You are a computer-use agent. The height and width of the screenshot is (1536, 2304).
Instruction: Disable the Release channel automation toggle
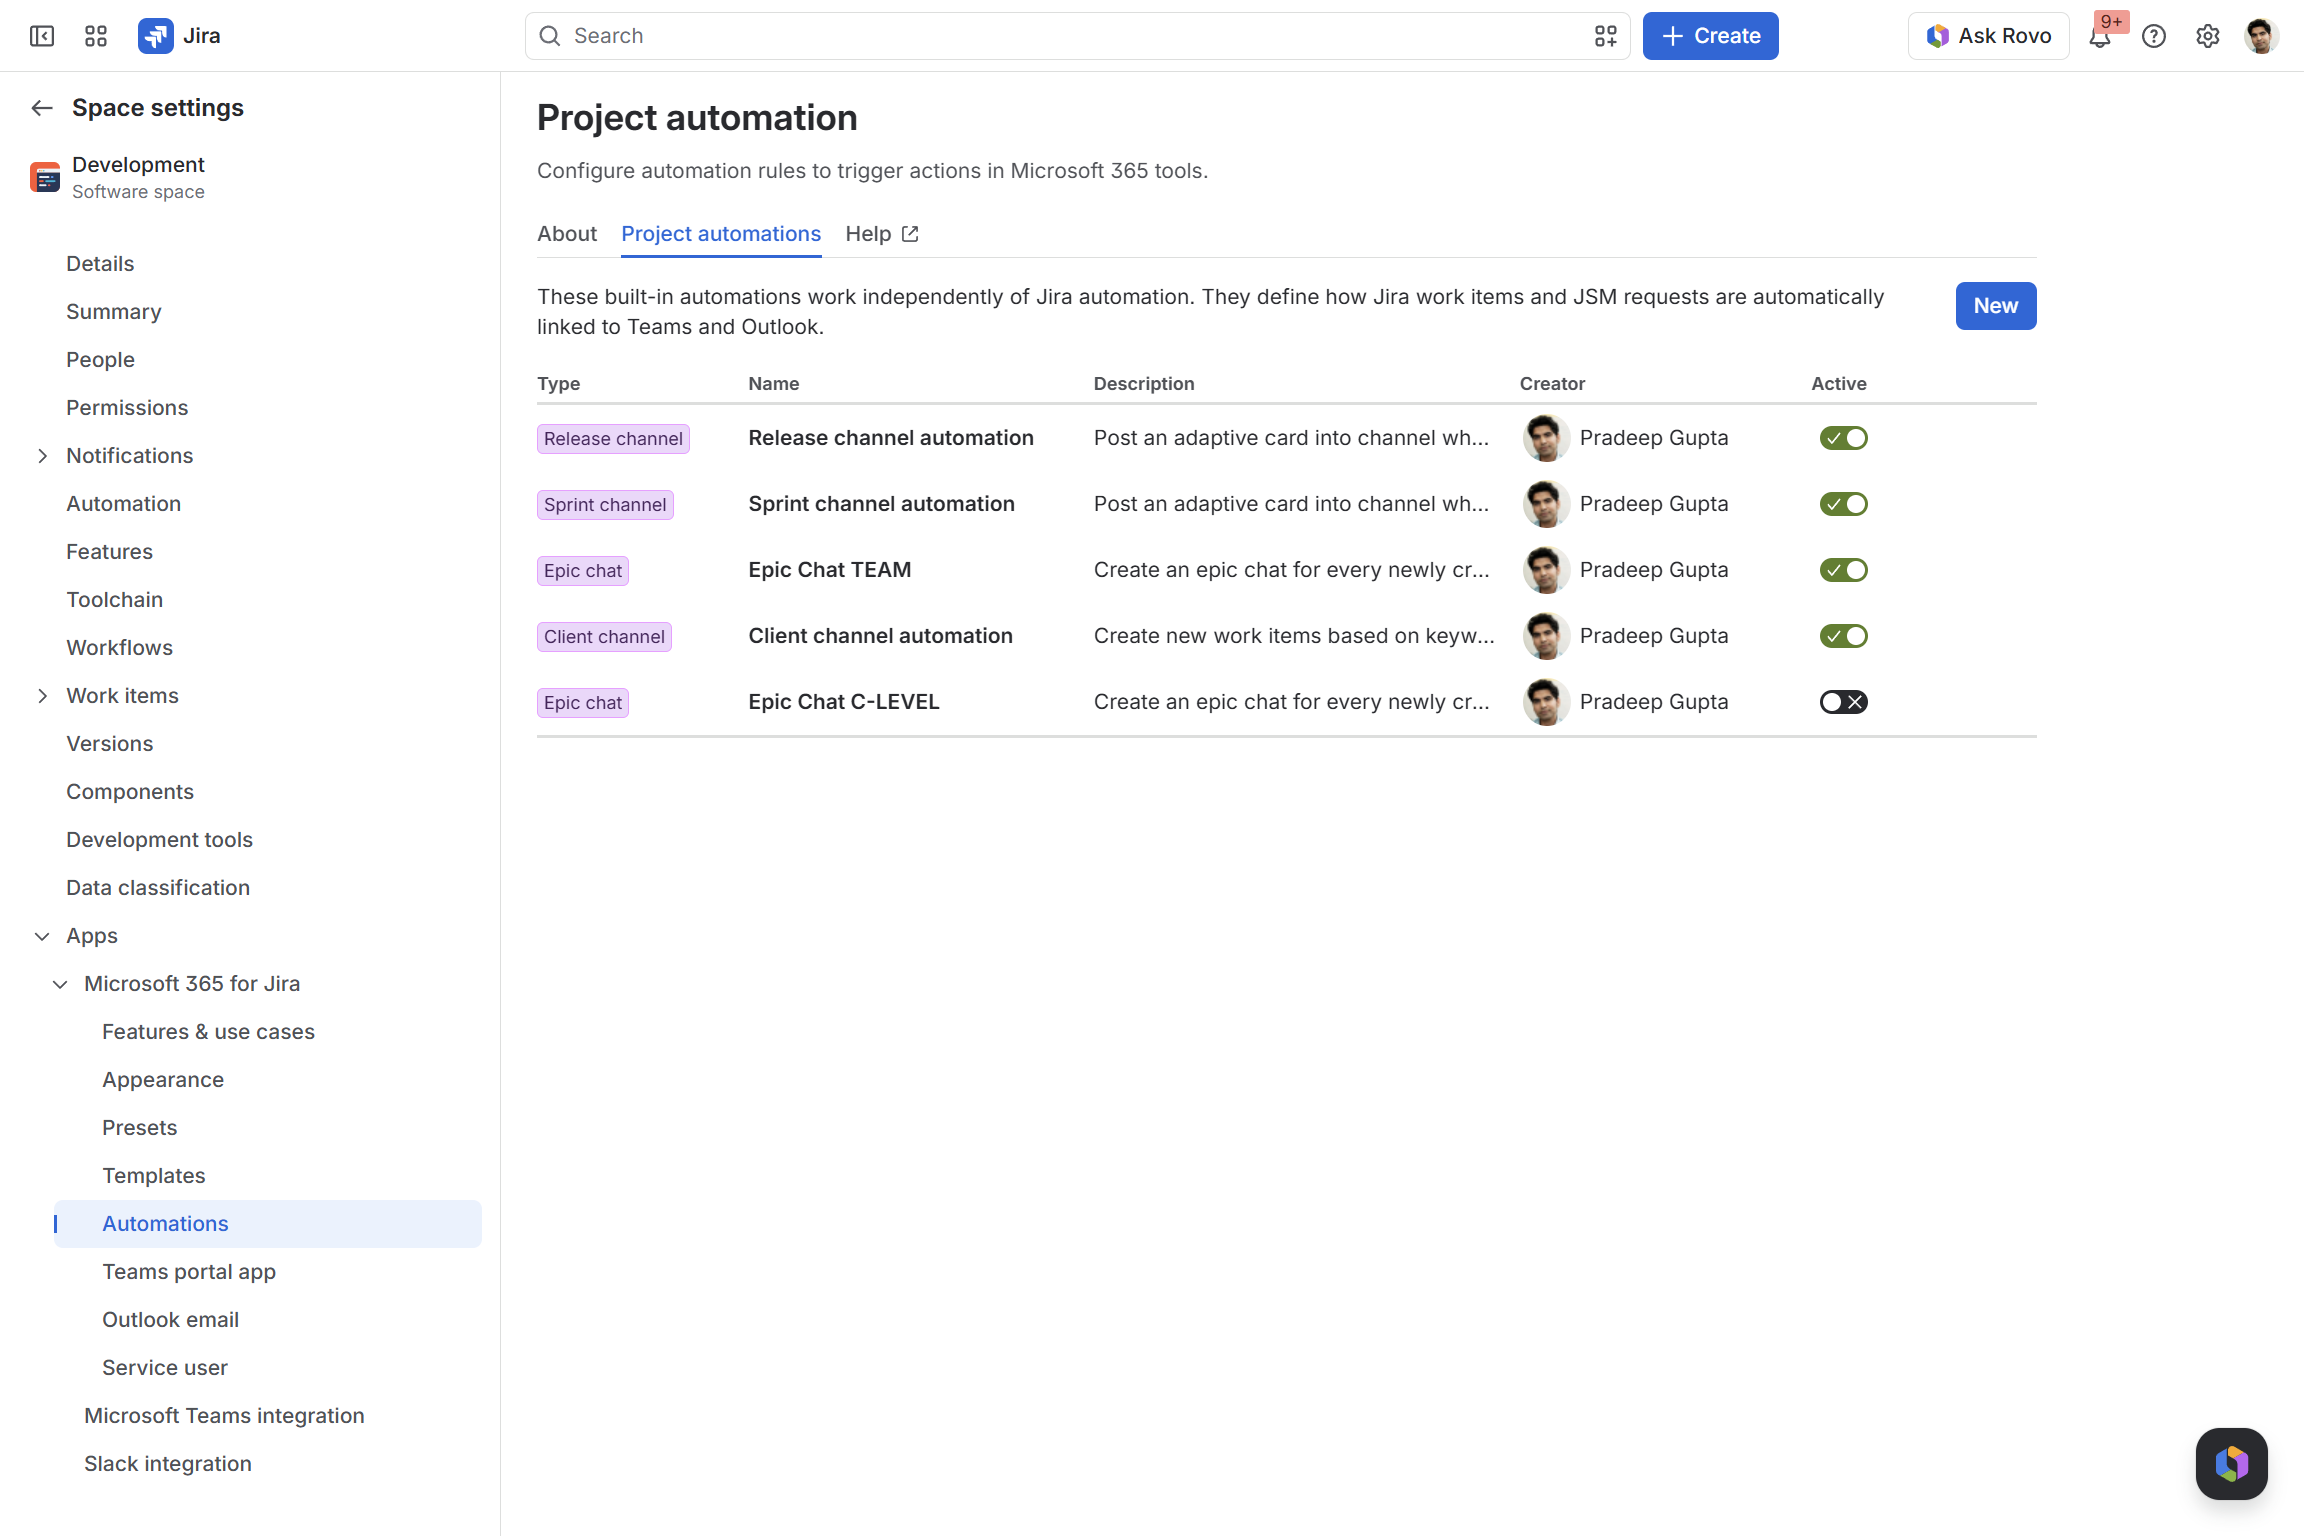pyautogui.click(x=1843, y=438)
